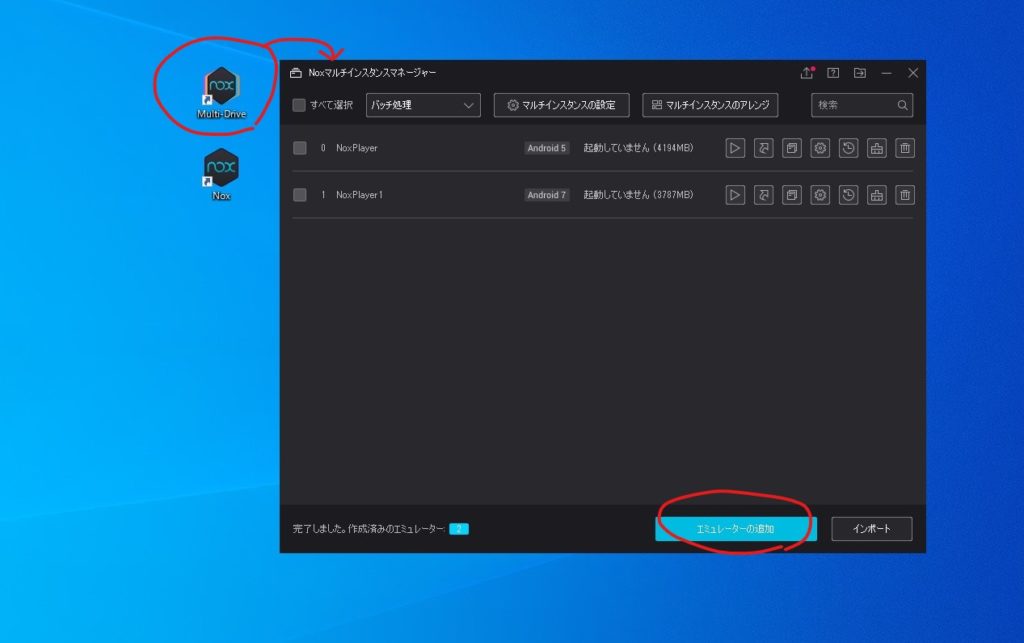This screenshot has height=643, width=1024.
Task: Run disk cleanup for NoxPlayer1
Action: 877,195
